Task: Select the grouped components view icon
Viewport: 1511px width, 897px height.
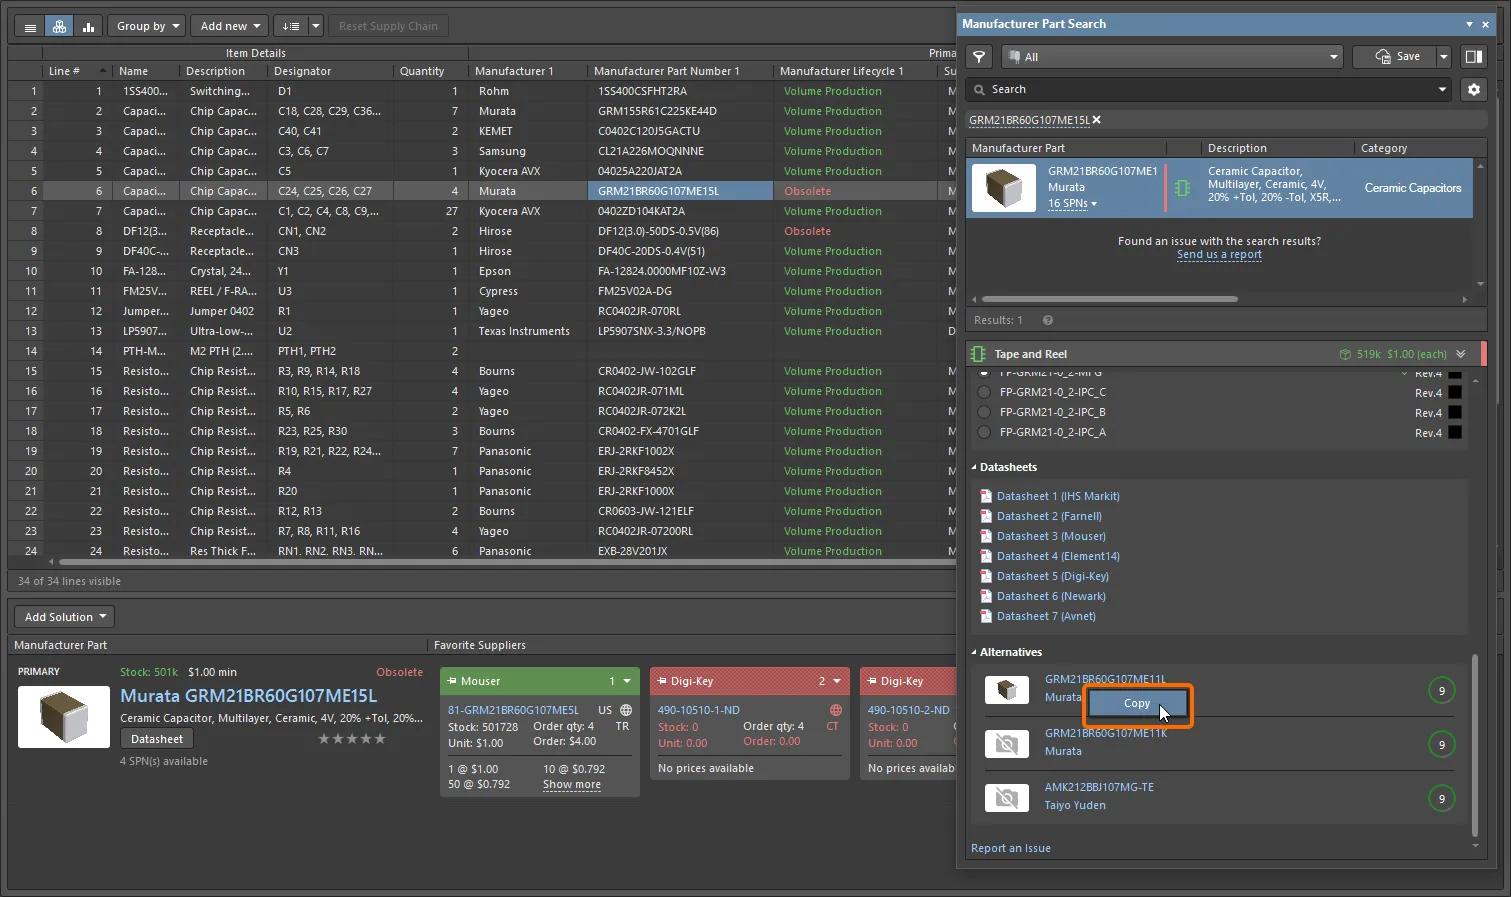Action: (59, 27)
